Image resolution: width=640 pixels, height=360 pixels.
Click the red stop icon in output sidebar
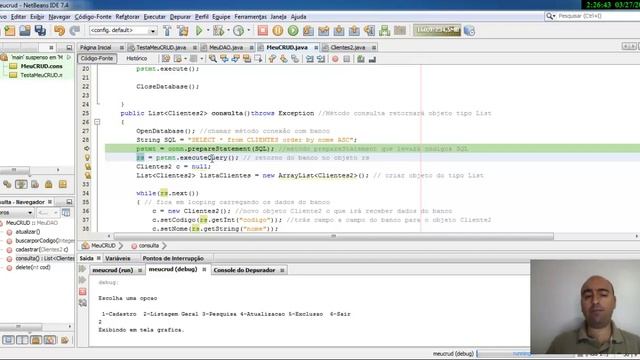83,291
